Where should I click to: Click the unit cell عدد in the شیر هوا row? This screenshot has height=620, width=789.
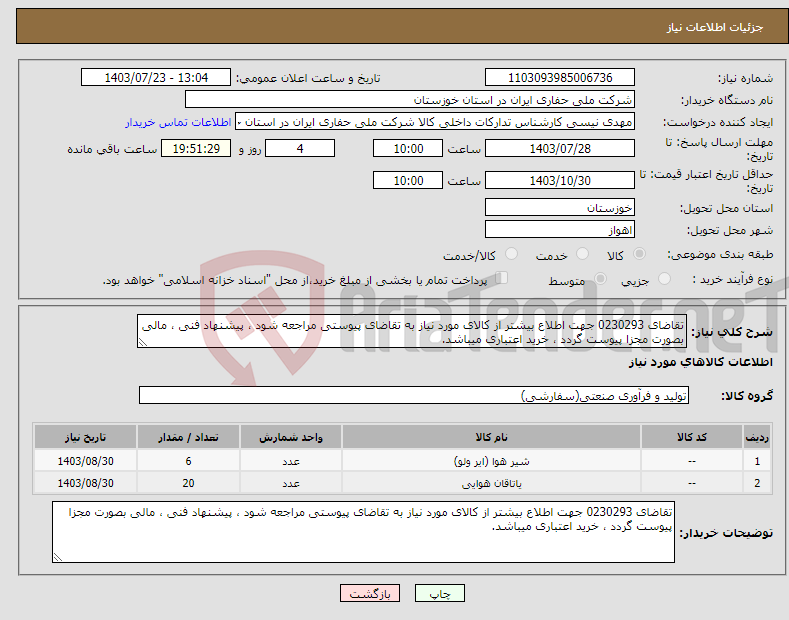coord(291,461)
